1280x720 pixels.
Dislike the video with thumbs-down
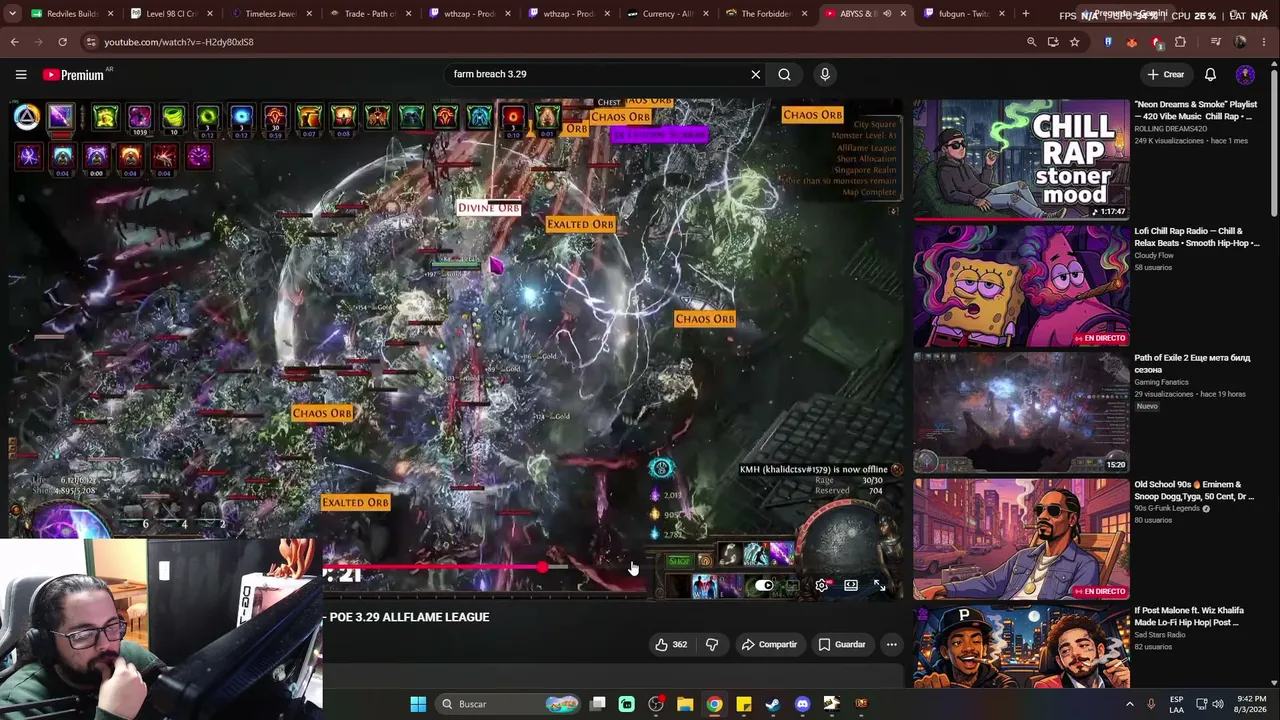(712, 645)
